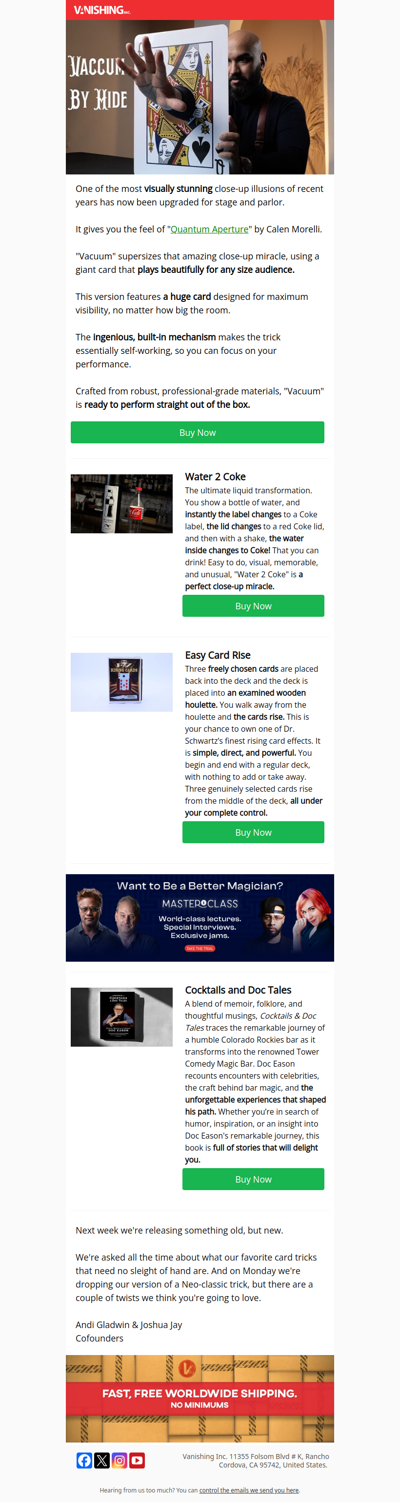Open the Easy Card Rise product thumbnail
The image size is (400, 1502).
pyautogui.click(x=122, y=682)
